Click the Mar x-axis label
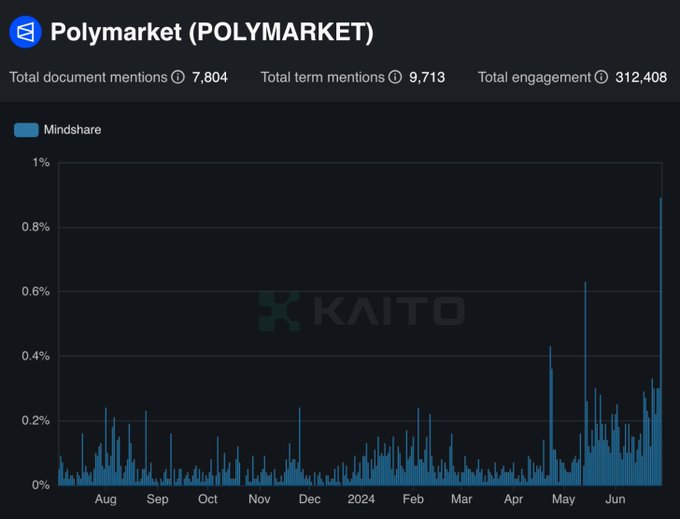This screenshot has height=519, width=680. (461, 499)
